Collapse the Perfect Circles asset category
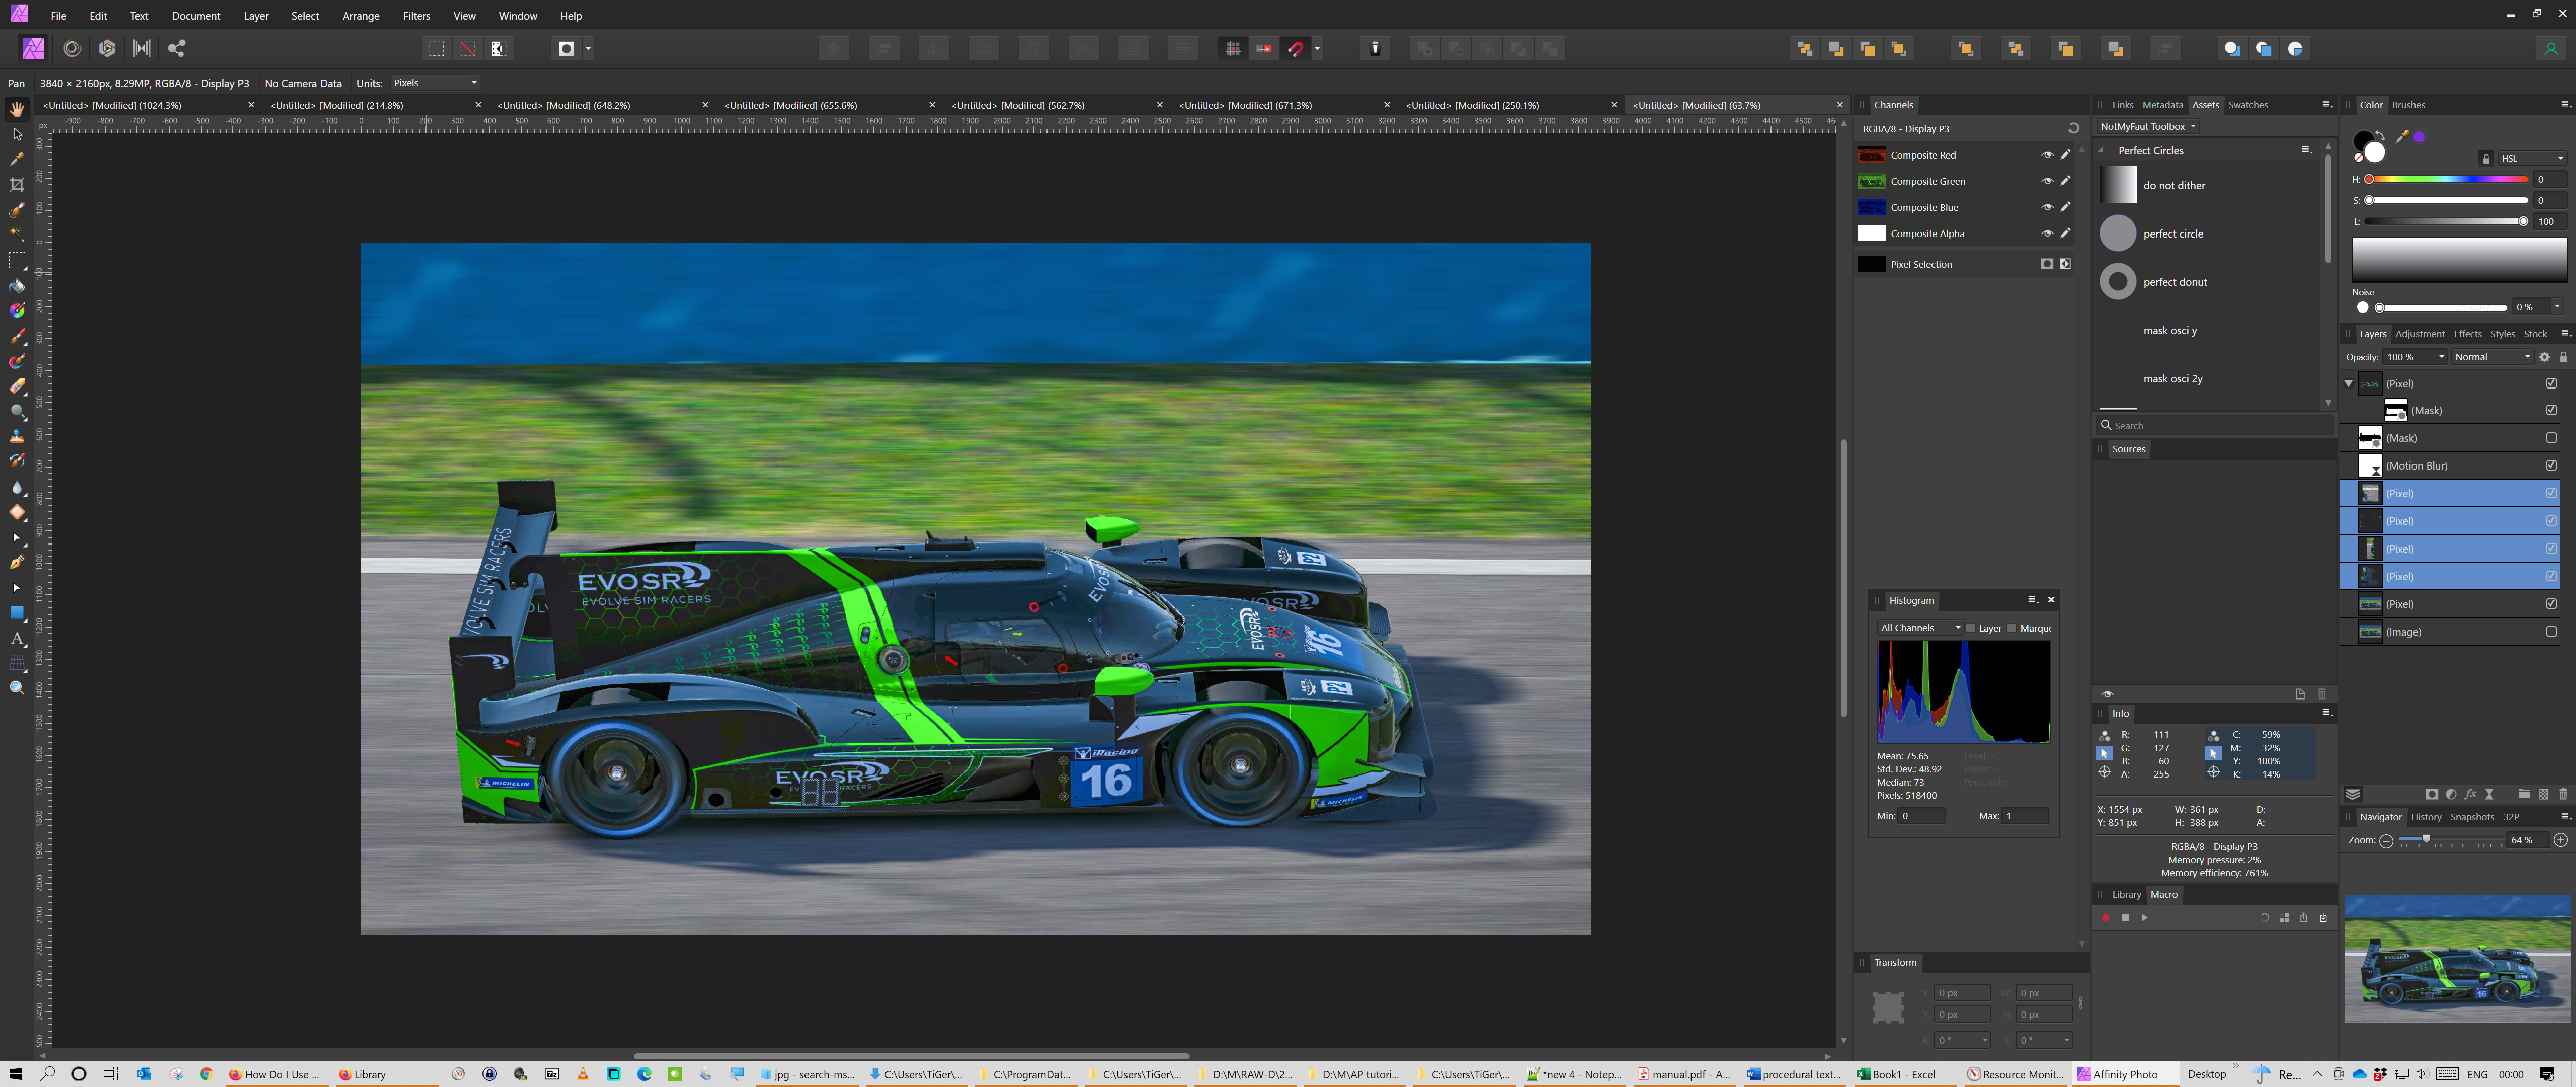 (x=2101, y=150)
